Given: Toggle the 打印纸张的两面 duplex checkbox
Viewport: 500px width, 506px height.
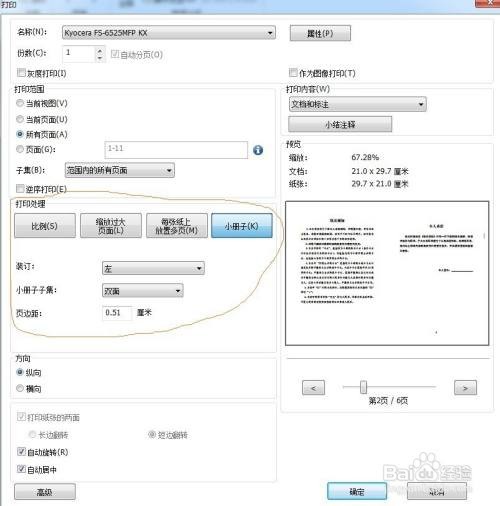Looking at the screenshot, I should click(21, 417).
